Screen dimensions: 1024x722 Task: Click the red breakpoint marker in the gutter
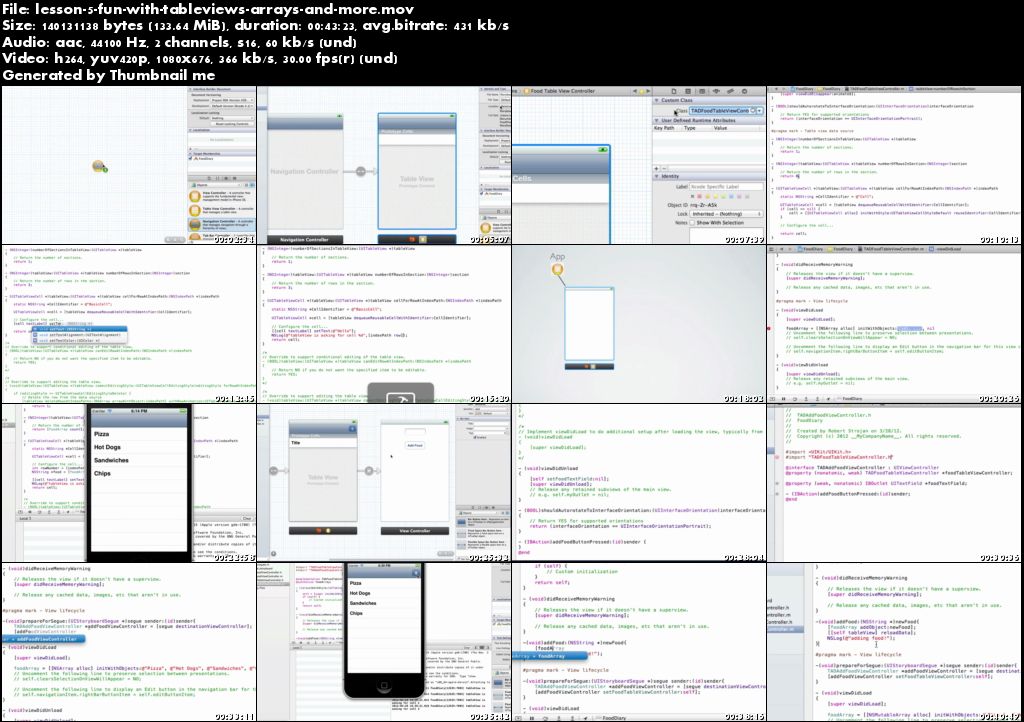770,328
